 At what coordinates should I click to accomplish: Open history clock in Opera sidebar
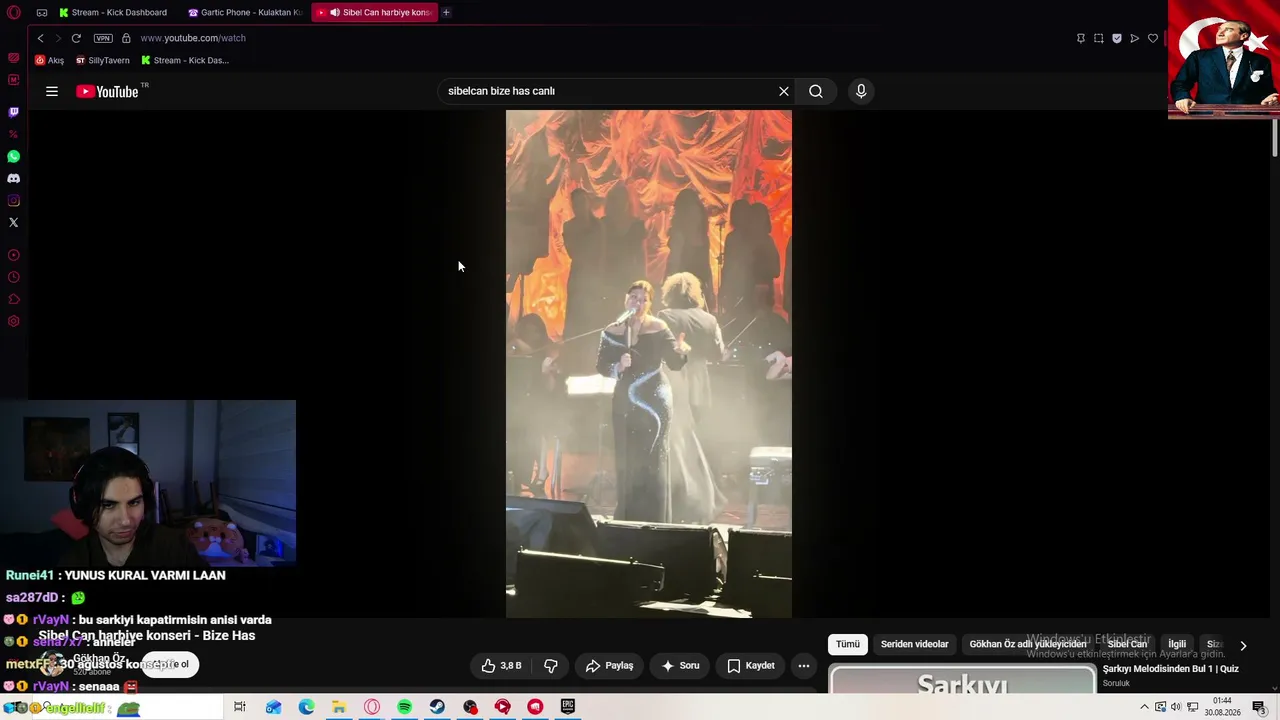pyautogui.click(x=13, y=277)
